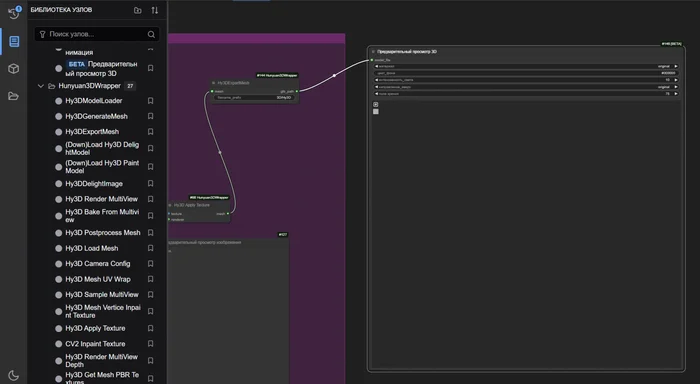Select (Down)Load Hy3D Paint Model in the library

102,167
